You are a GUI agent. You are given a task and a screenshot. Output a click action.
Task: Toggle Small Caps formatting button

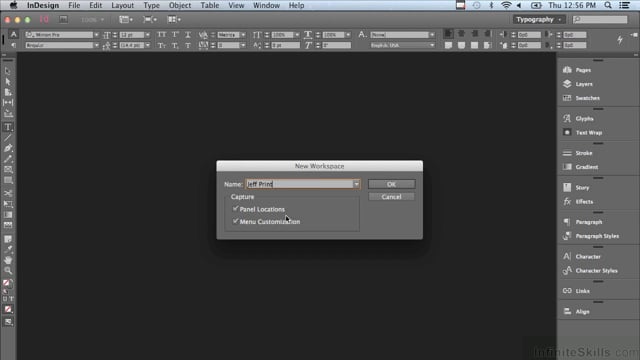tap(162, 45)
